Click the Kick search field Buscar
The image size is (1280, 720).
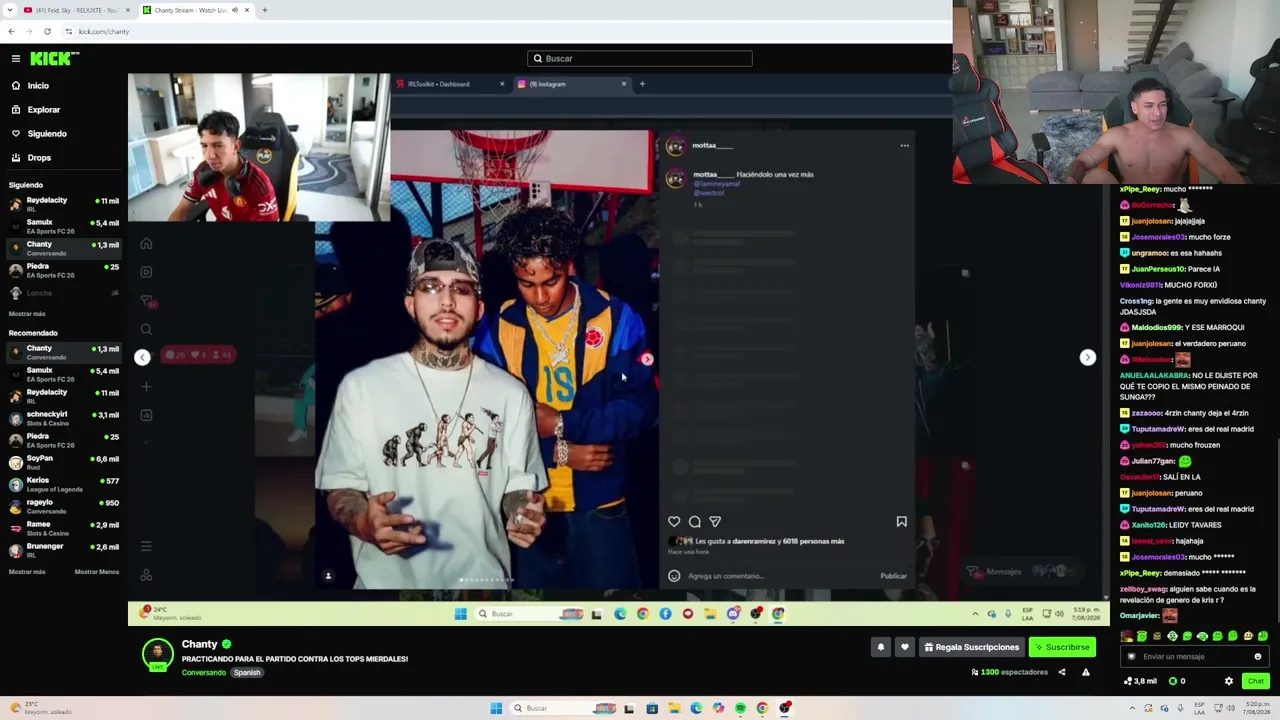640,59
